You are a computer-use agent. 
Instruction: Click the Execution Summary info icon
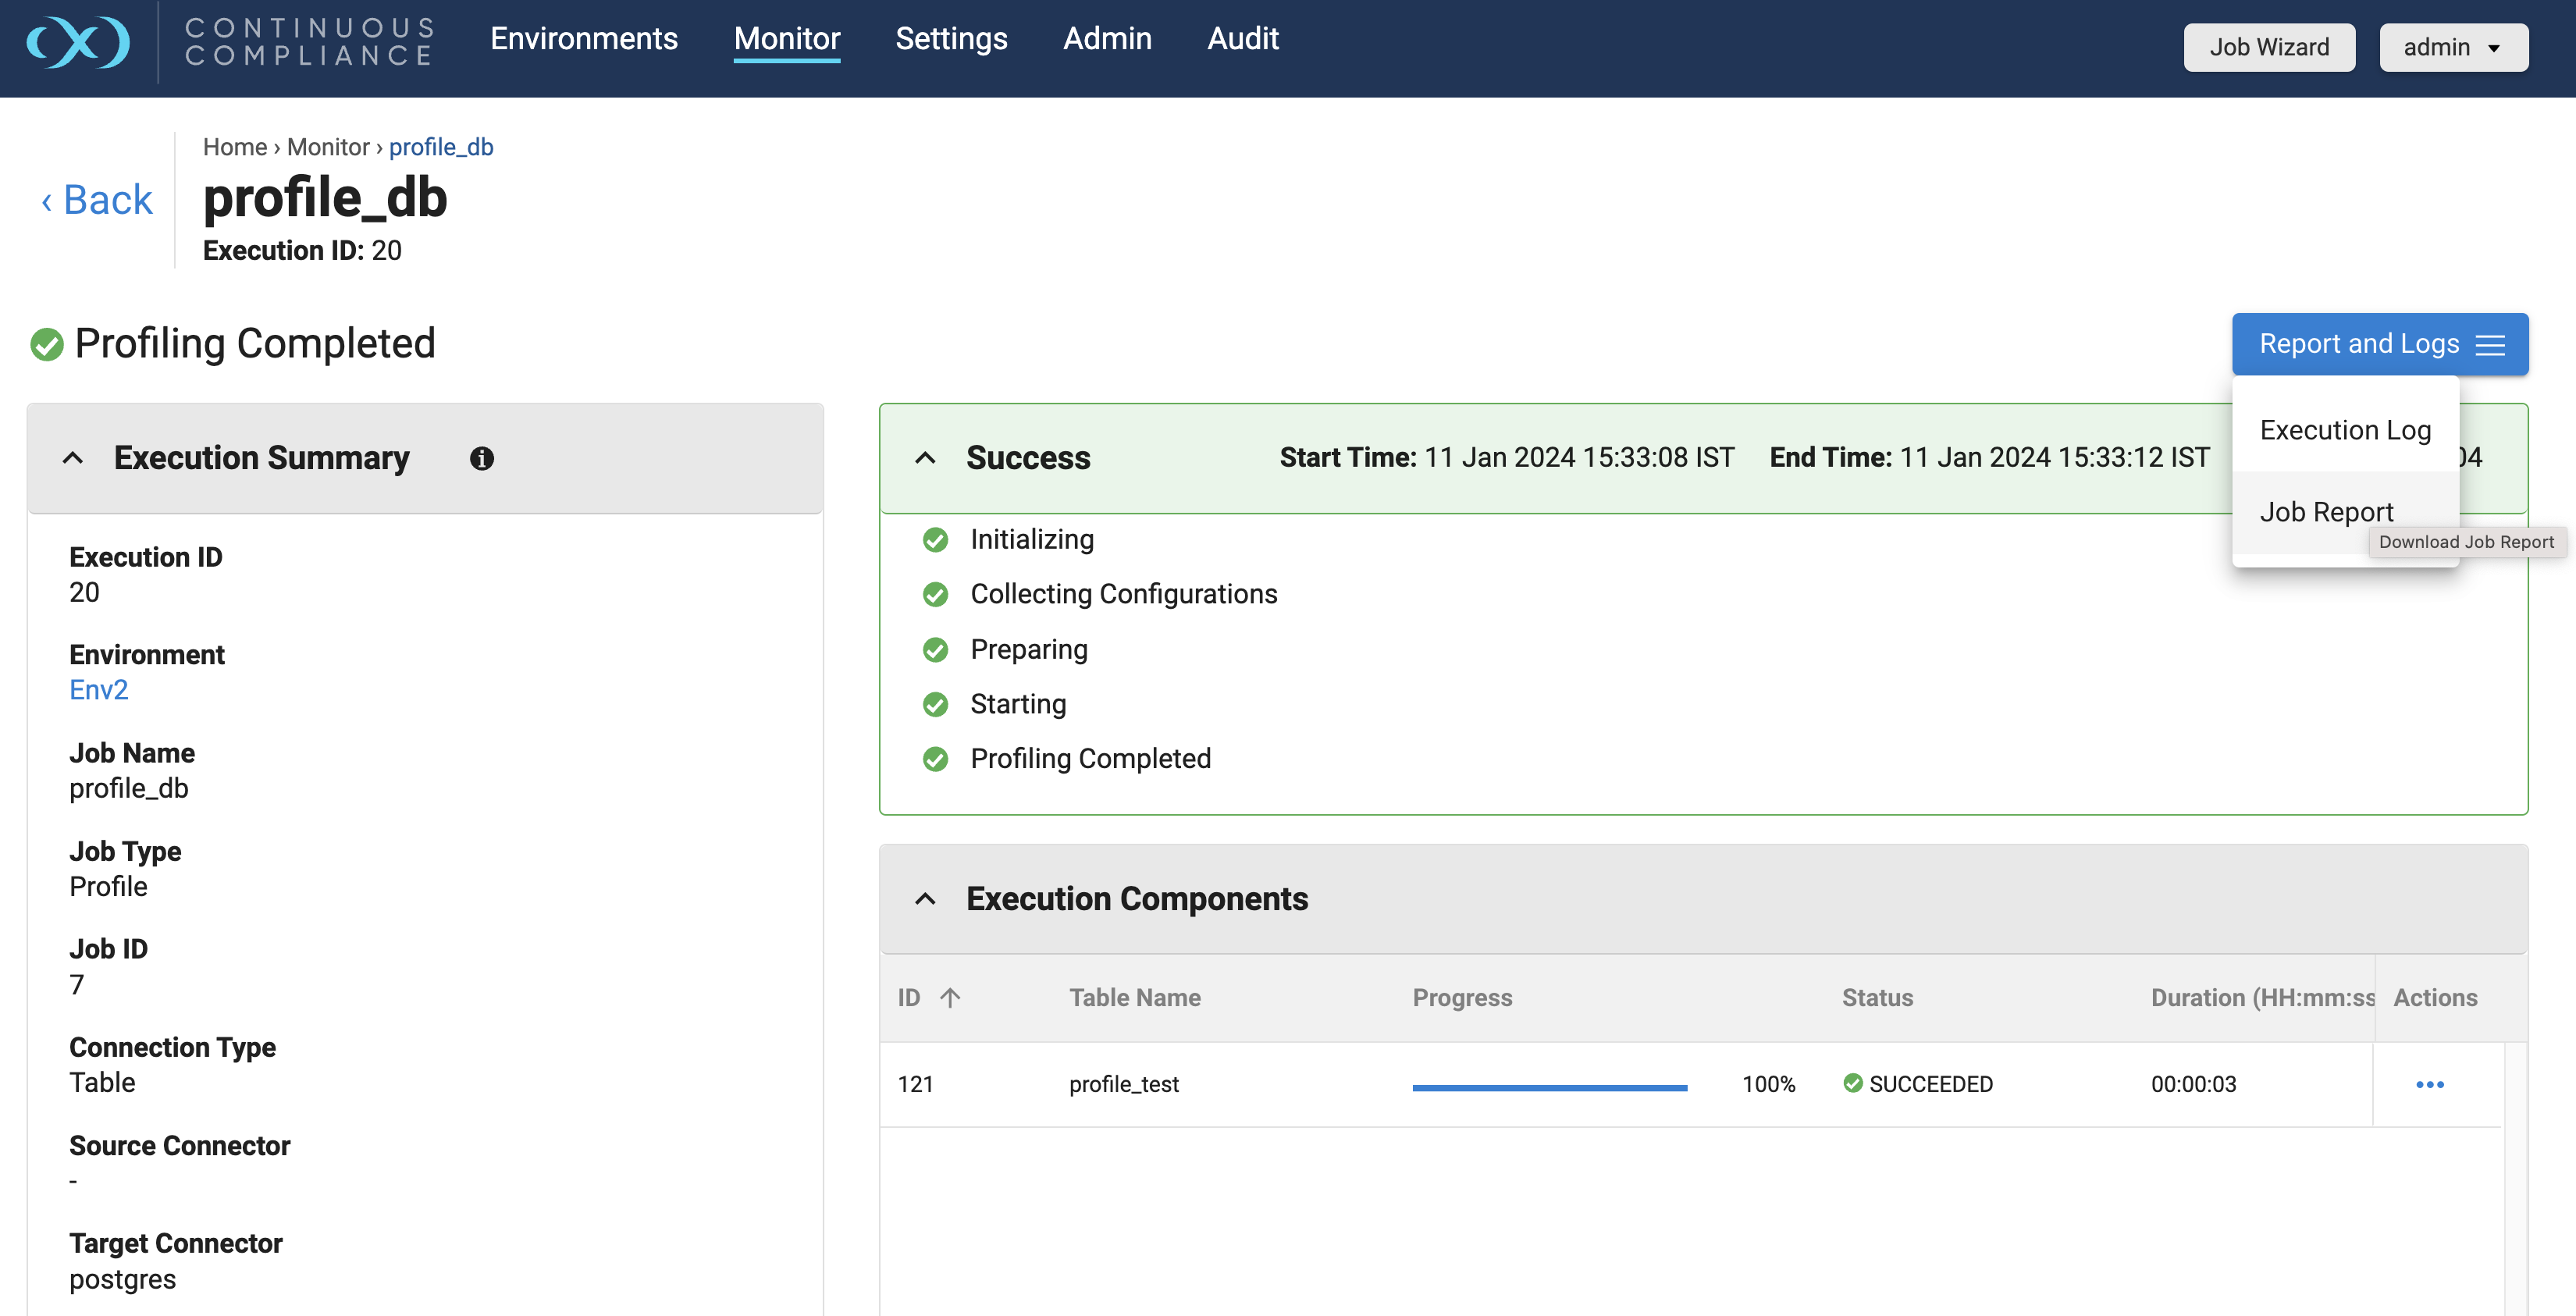click(x=481, y=458)
